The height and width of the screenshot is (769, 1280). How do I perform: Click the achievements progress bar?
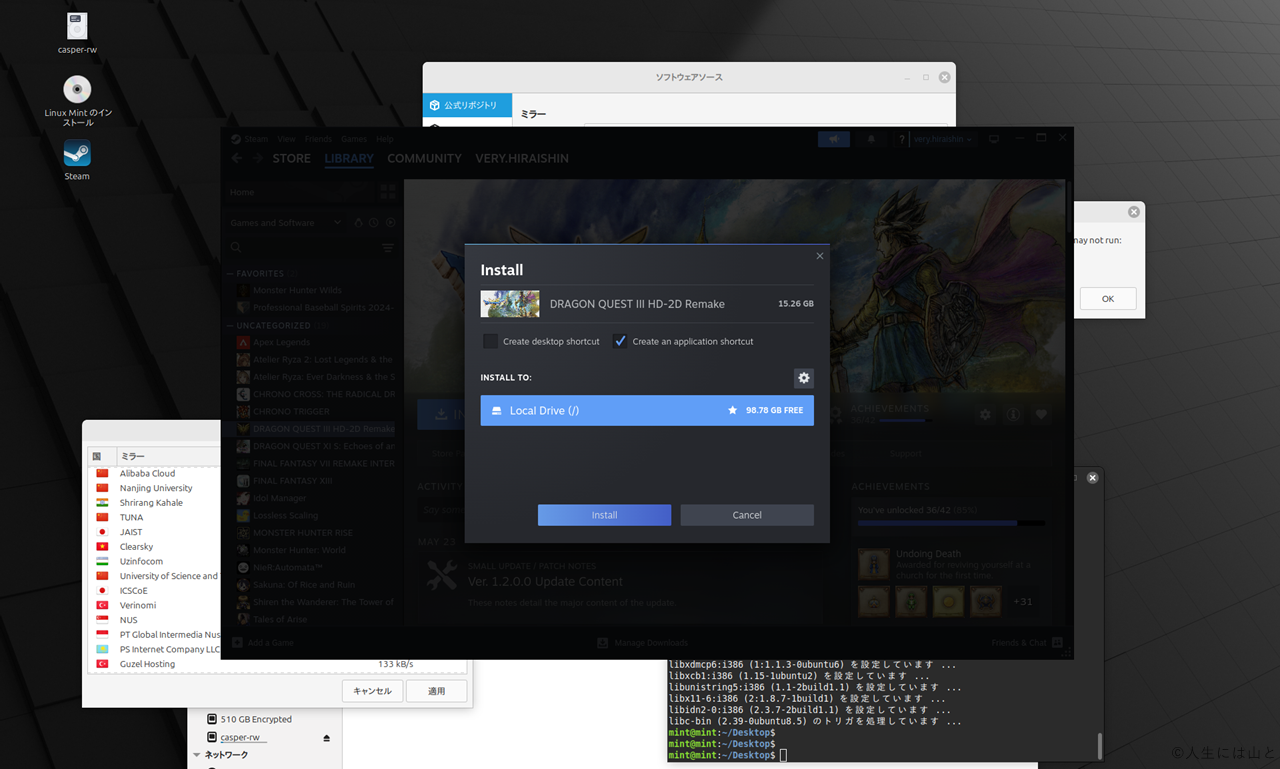[x=951, y=522]
